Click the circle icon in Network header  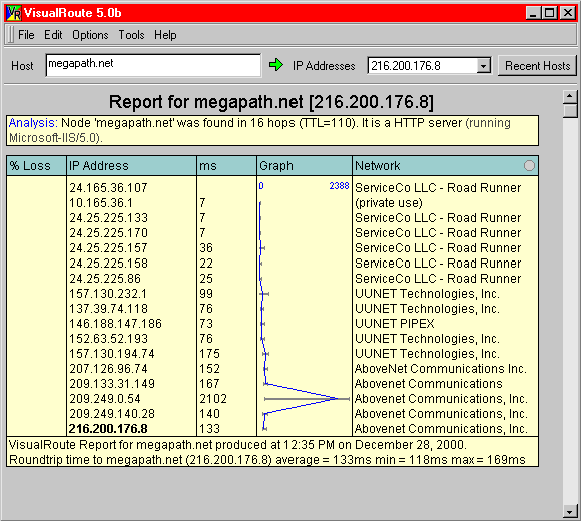(529, 166)
